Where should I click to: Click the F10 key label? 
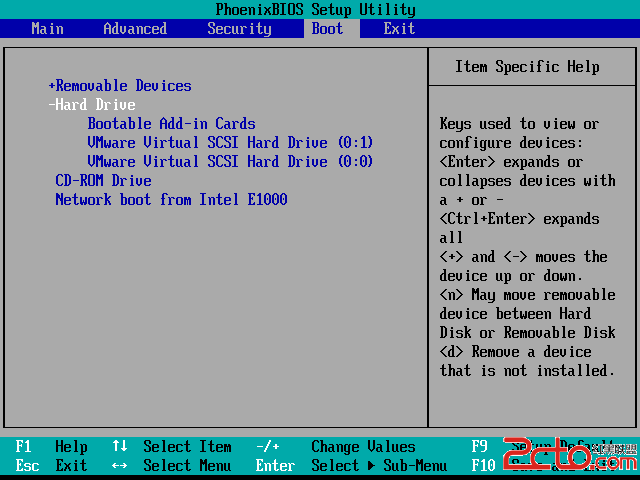(x=484, y=465)
